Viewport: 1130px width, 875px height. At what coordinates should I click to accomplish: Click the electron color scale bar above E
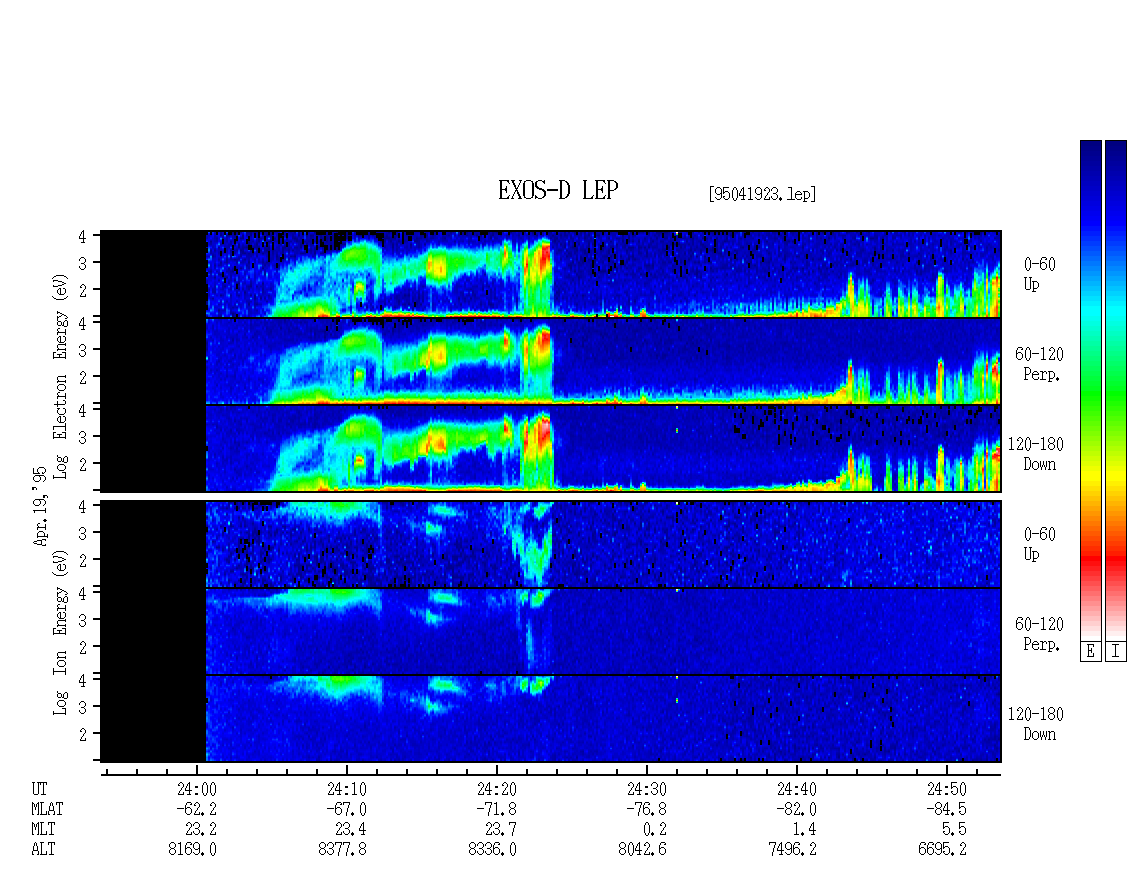(1090, 390)
